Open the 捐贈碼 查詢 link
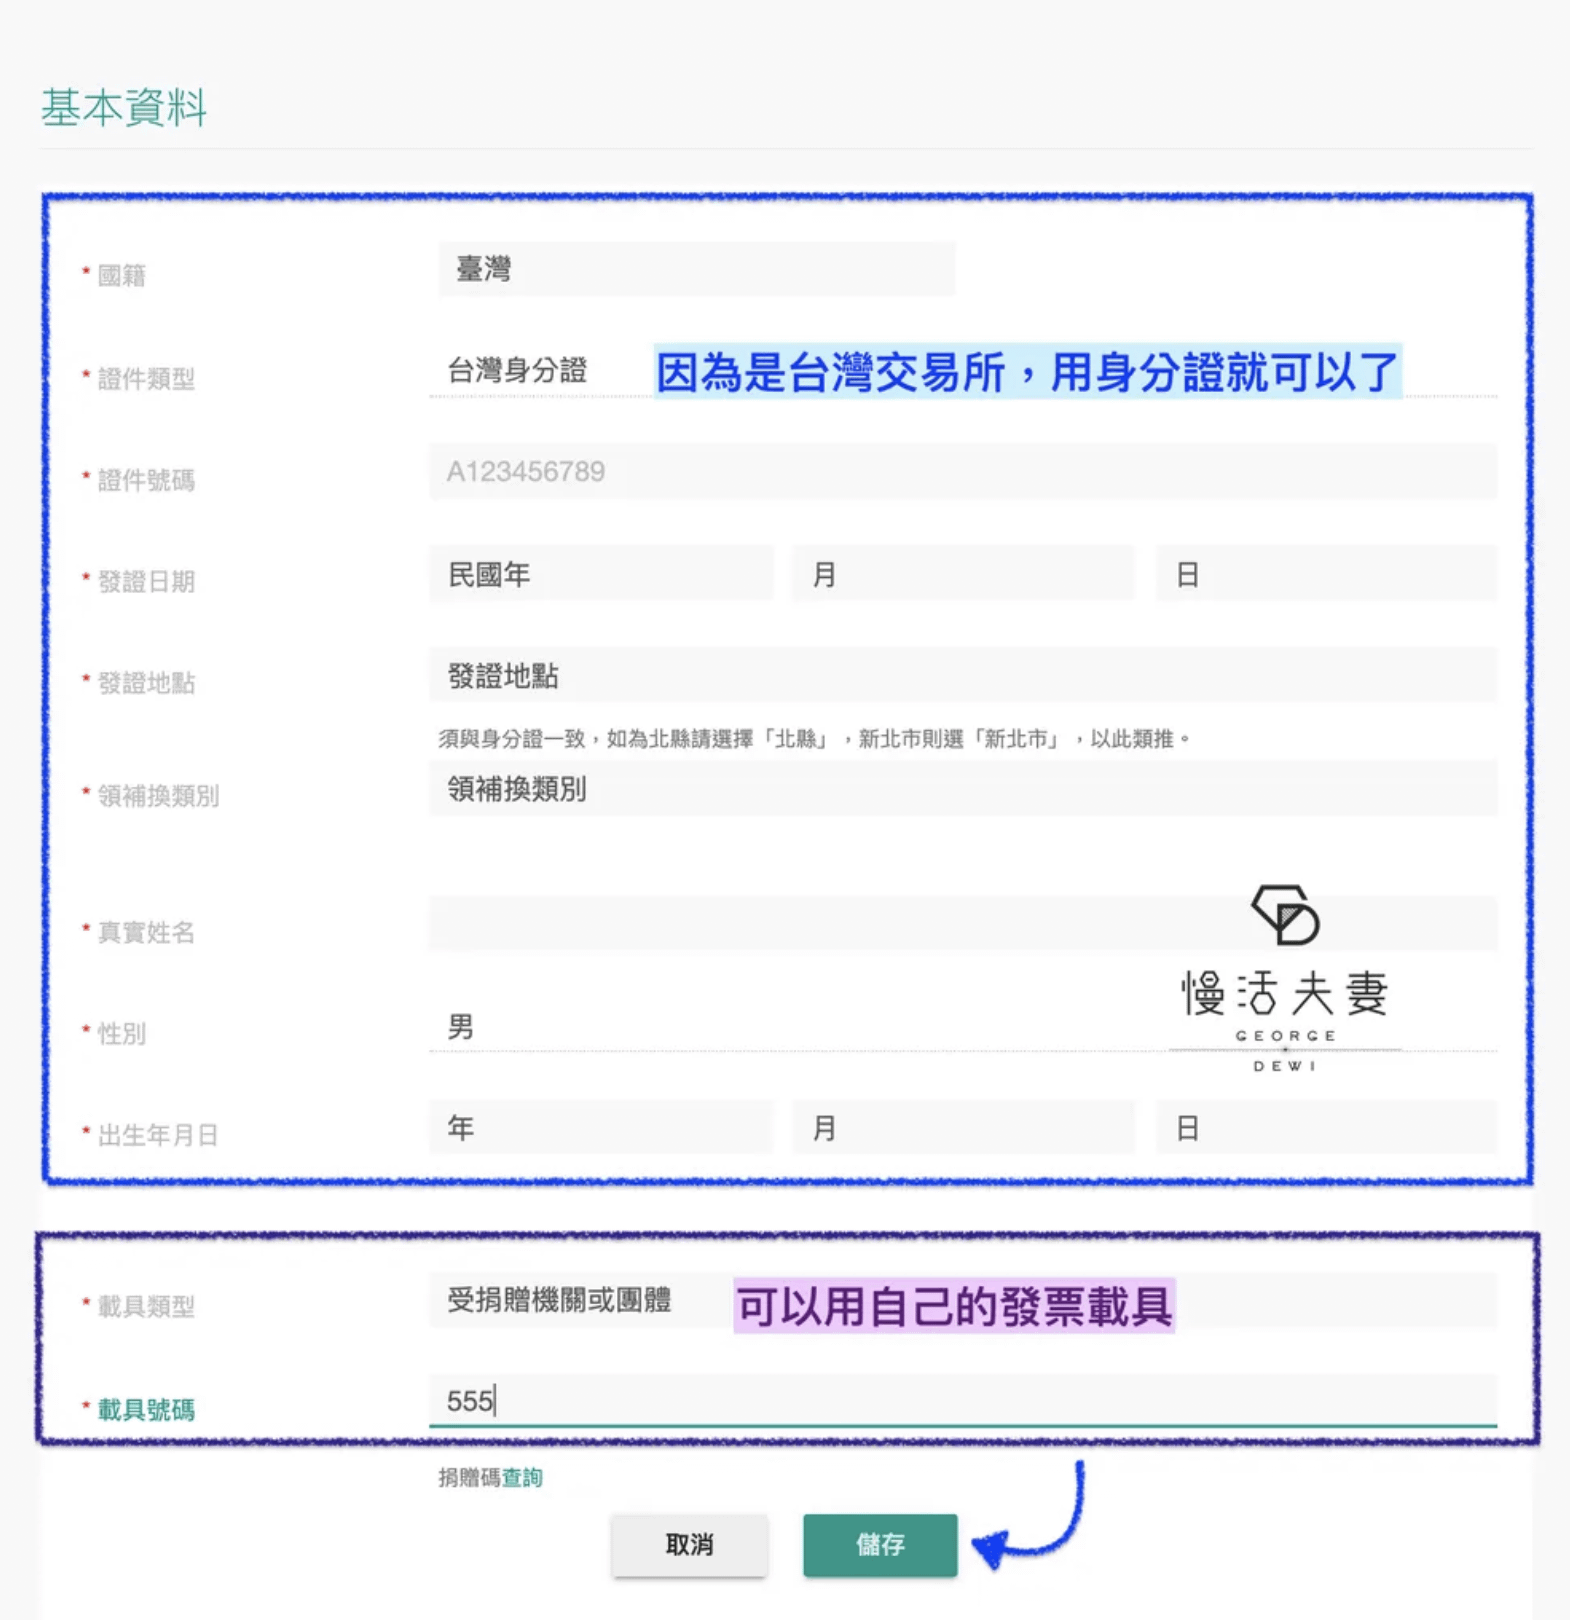Screen dimensions: 1570x1620 click(522, 1478)
